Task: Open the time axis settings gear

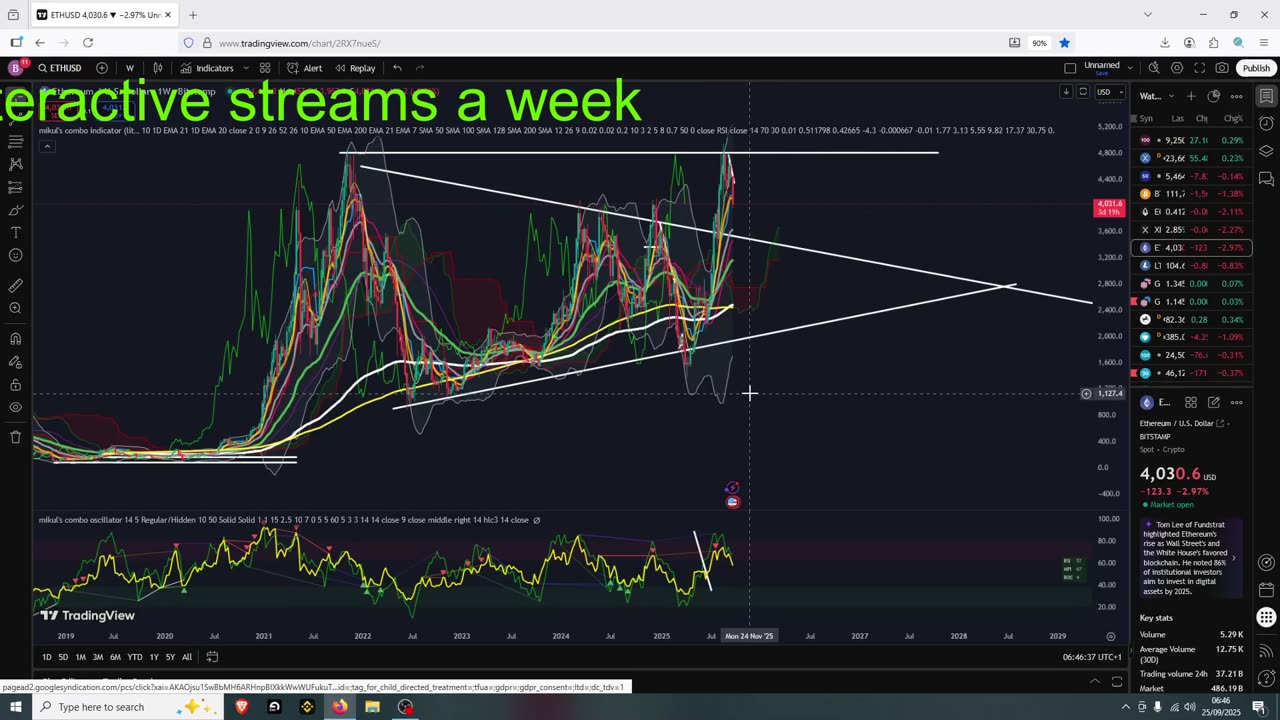Action: [1111, 636]
